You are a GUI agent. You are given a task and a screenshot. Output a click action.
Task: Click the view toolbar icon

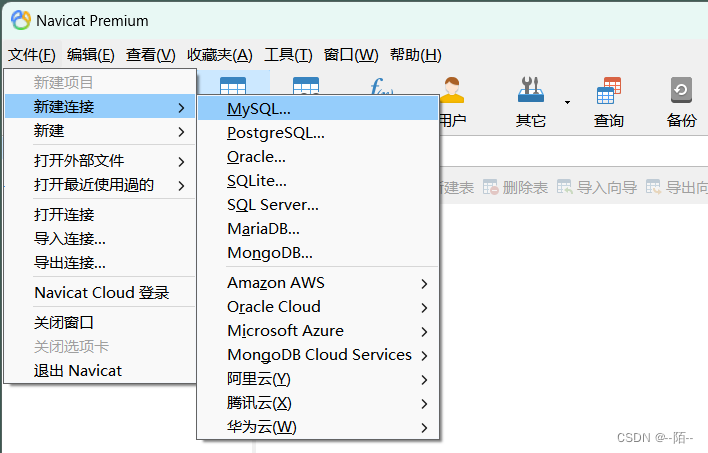point(306,85)
